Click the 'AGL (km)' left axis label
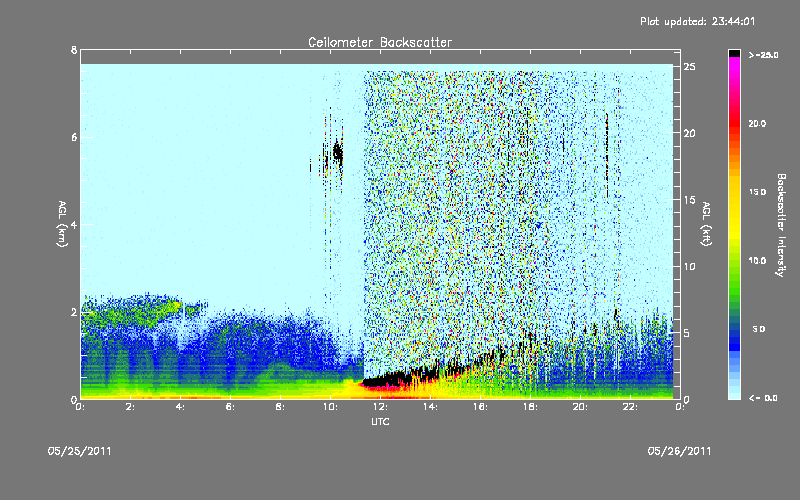The width and height of the screenshot is (800, 500). pyautogui.click(x=62, y=224)
